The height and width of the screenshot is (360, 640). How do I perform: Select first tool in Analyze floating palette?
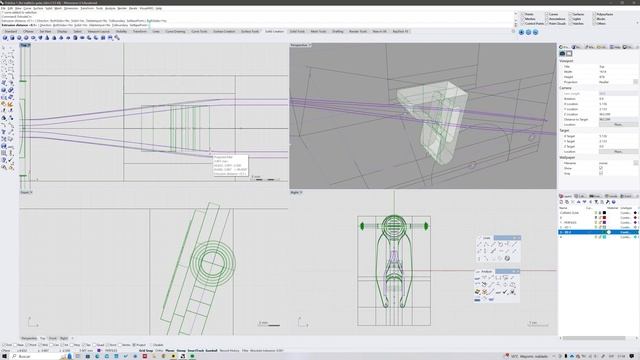click(477, 278)
